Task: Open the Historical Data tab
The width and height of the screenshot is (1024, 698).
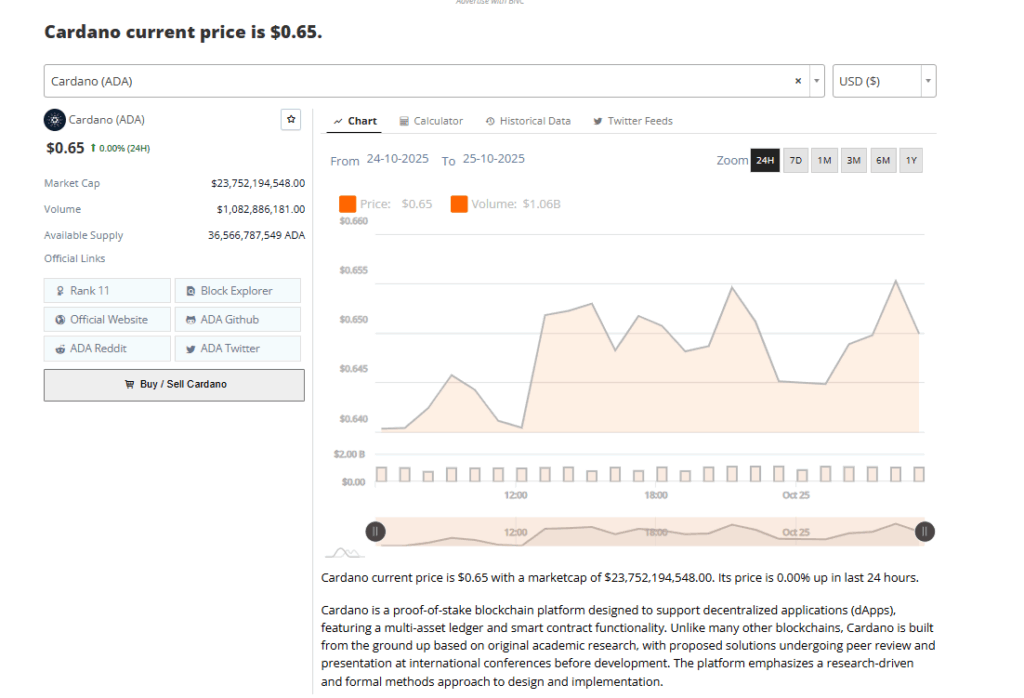Action: coord(528,121)
